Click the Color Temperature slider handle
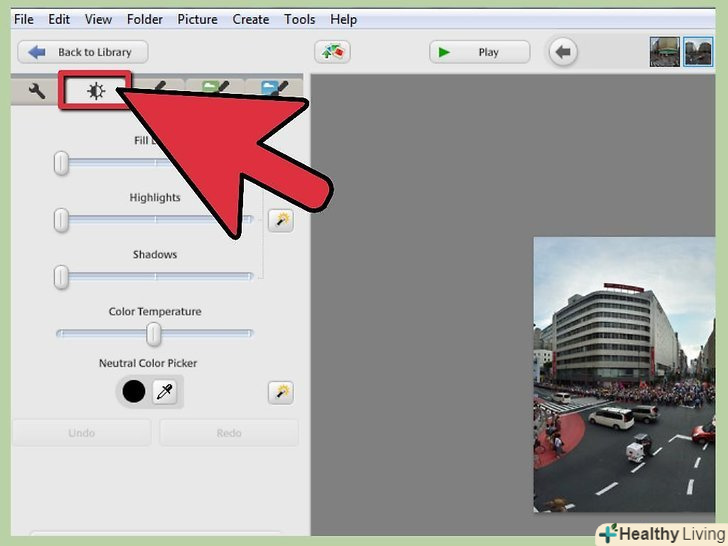728x546 pixels. 154,334
